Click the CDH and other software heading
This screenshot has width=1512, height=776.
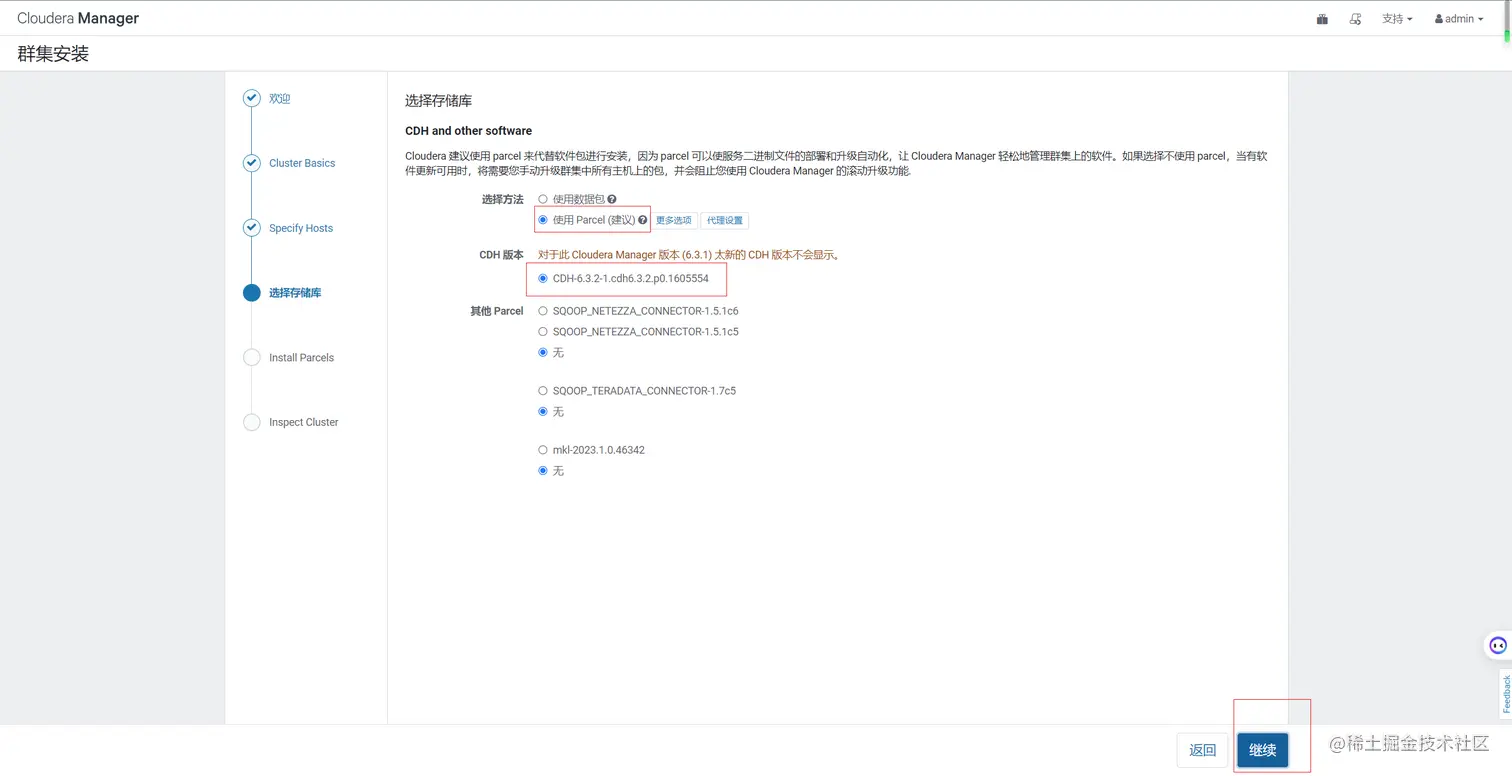click(x=468, y=131)
